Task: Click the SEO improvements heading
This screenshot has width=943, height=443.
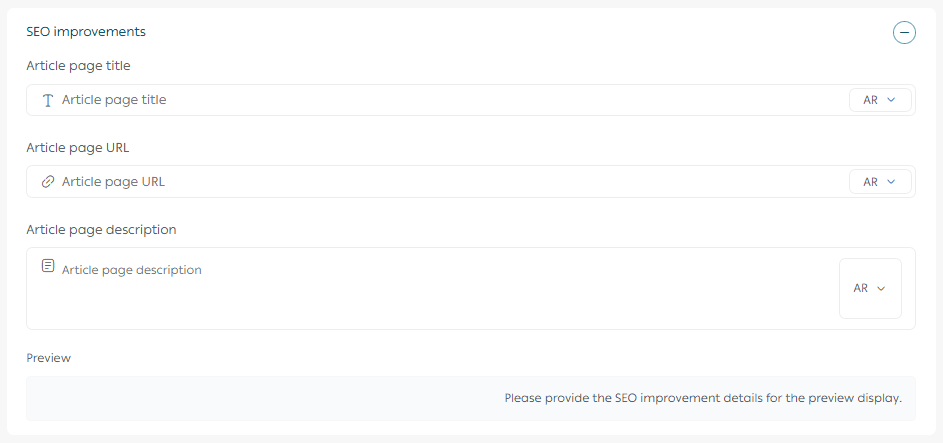Action: coord(86,32)
